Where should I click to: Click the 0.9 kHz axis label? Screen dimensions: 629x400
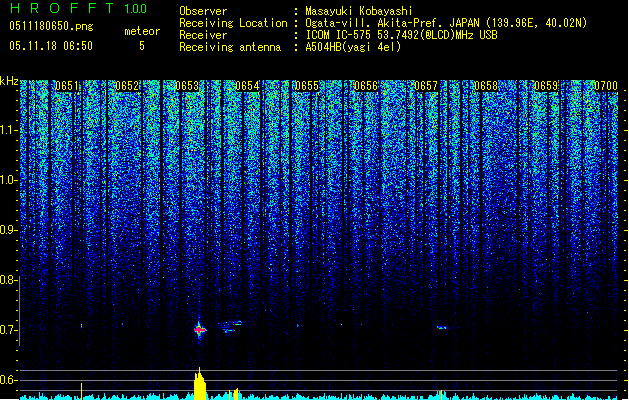coord(9,230)
